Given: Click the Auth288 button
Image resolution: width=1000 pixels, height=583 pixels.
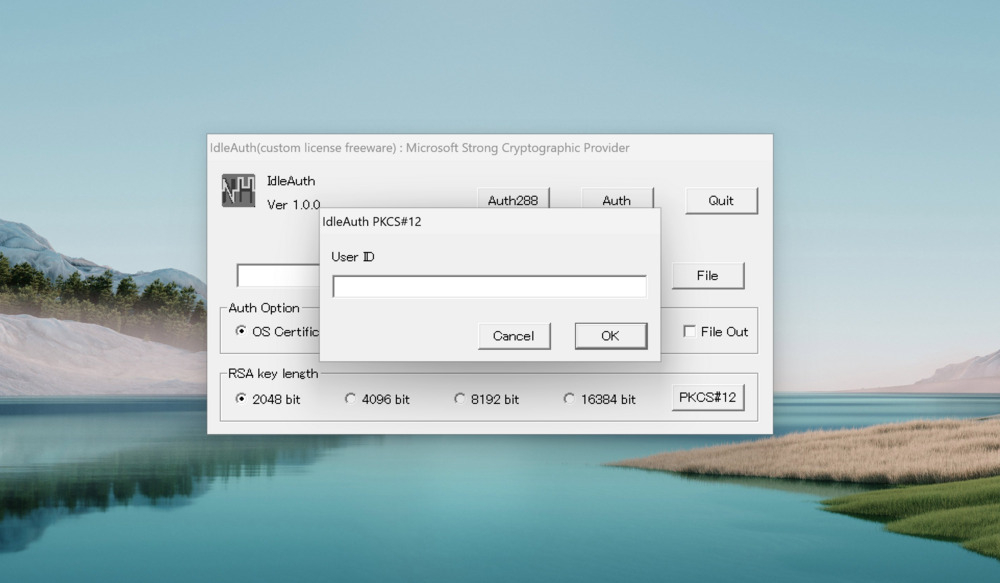Looking at the screenshot, I should pos(513,198).
